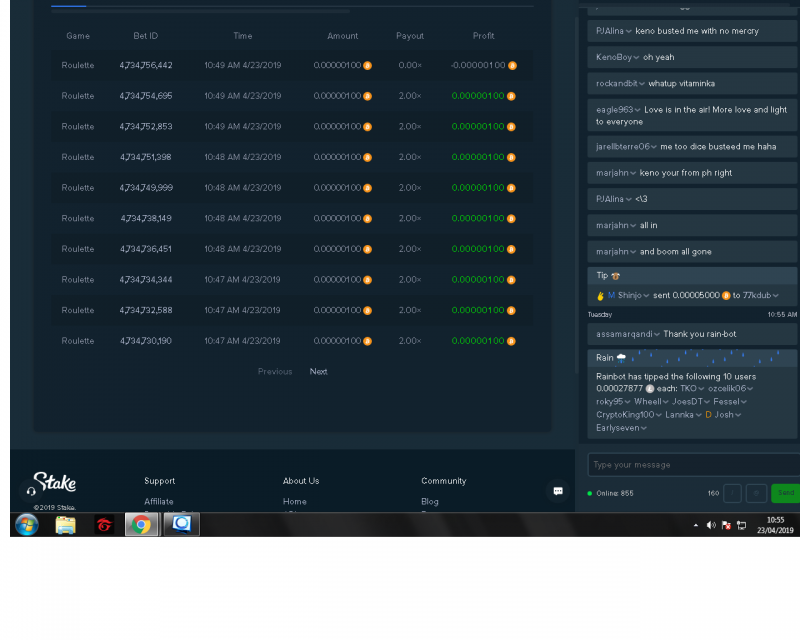This screenshot has height=640, width=800.
Task: Click the Payout column header
Action: click(410, 36)
